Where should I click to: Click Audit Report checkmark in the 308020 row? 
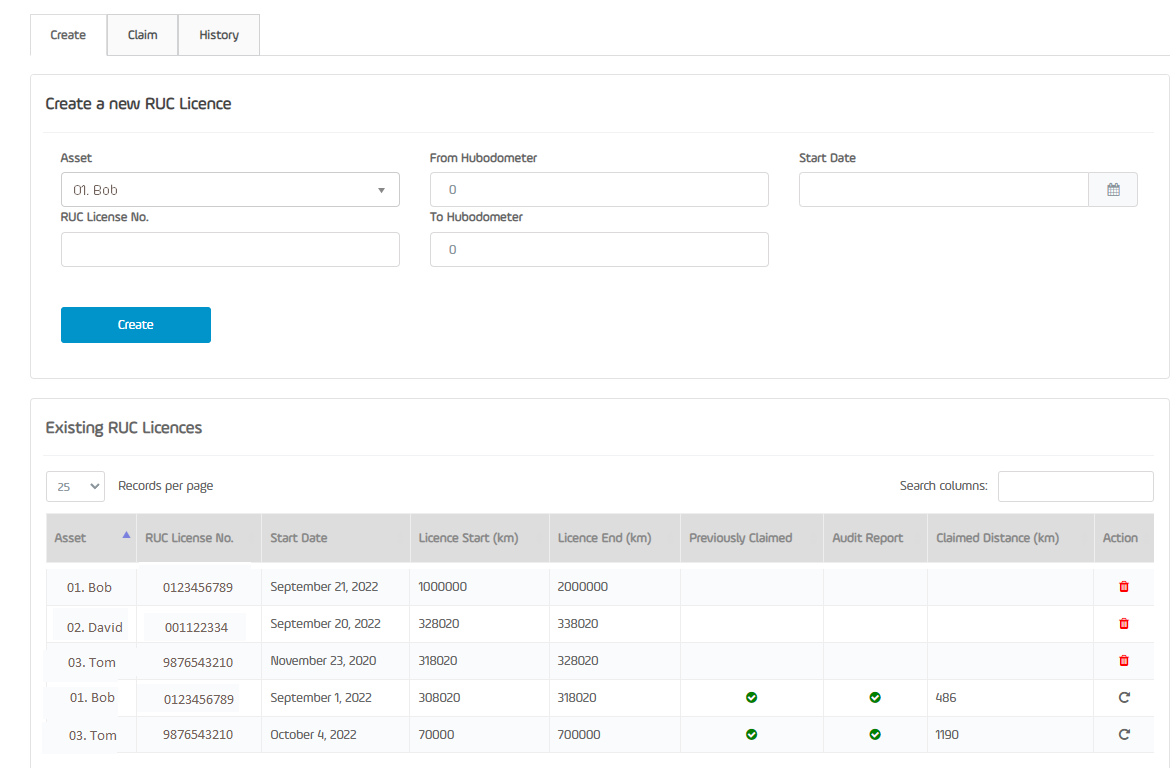pyautogui.click(x=875, y=698)
